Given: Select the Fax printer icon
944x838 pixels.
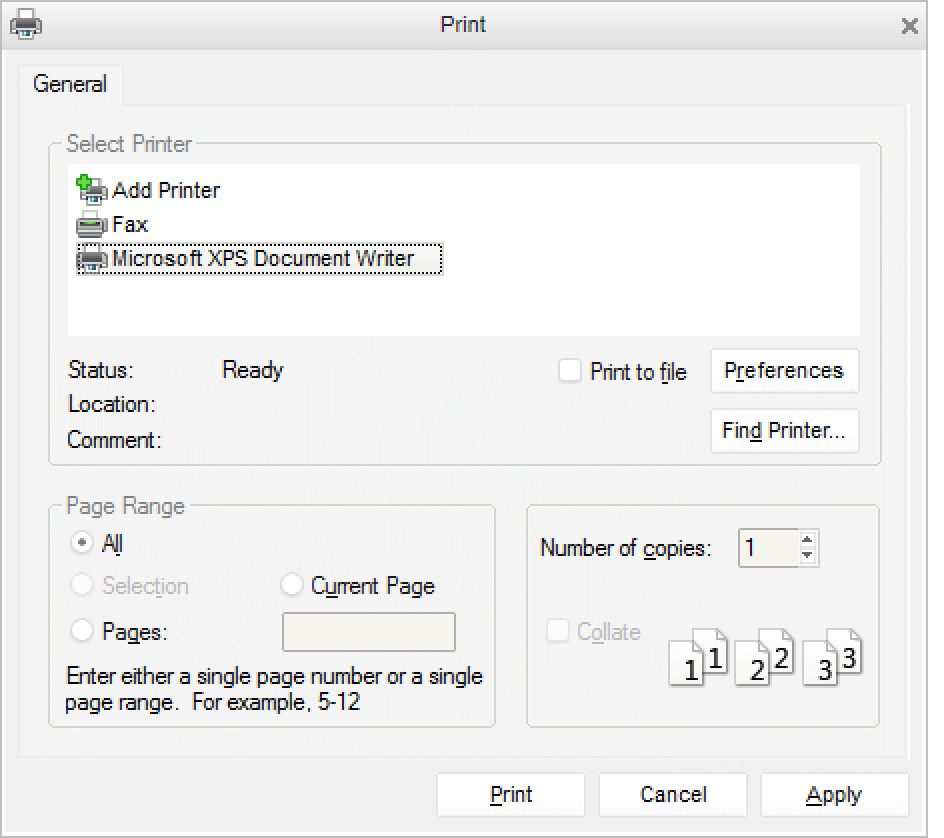Looking at the screenshot, I should pyautogui.click(x=91, y=225).
